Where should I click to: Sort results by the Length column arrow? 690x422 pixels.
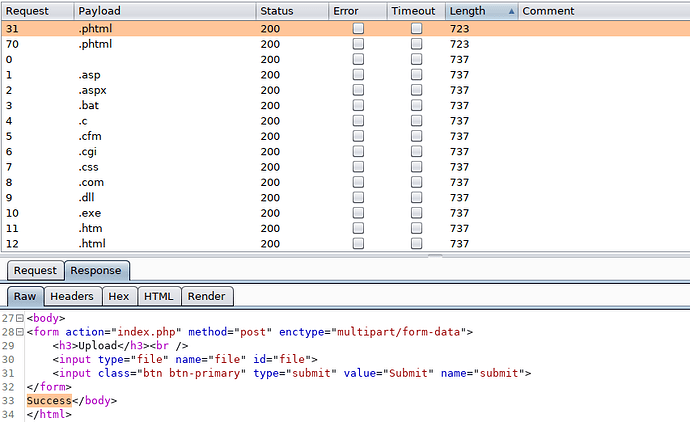tap(511, 12)
